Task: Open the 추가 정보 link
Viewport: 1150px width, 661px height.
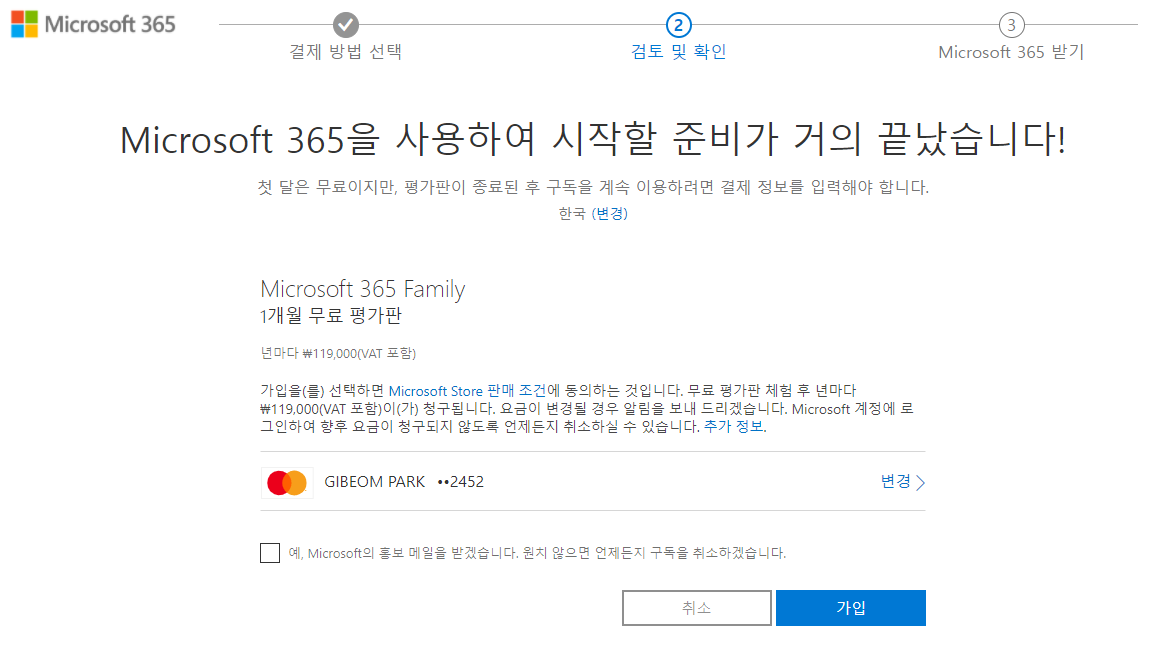Action: pos(733,426)
